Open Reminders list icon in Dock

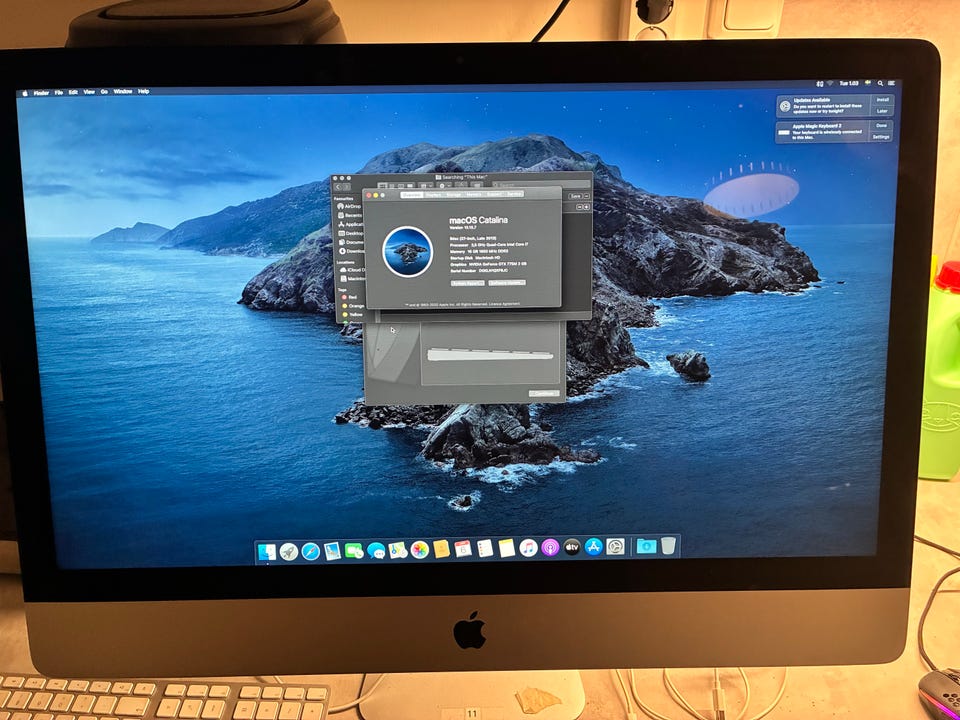pyautogui.click(x=485, y=548)
